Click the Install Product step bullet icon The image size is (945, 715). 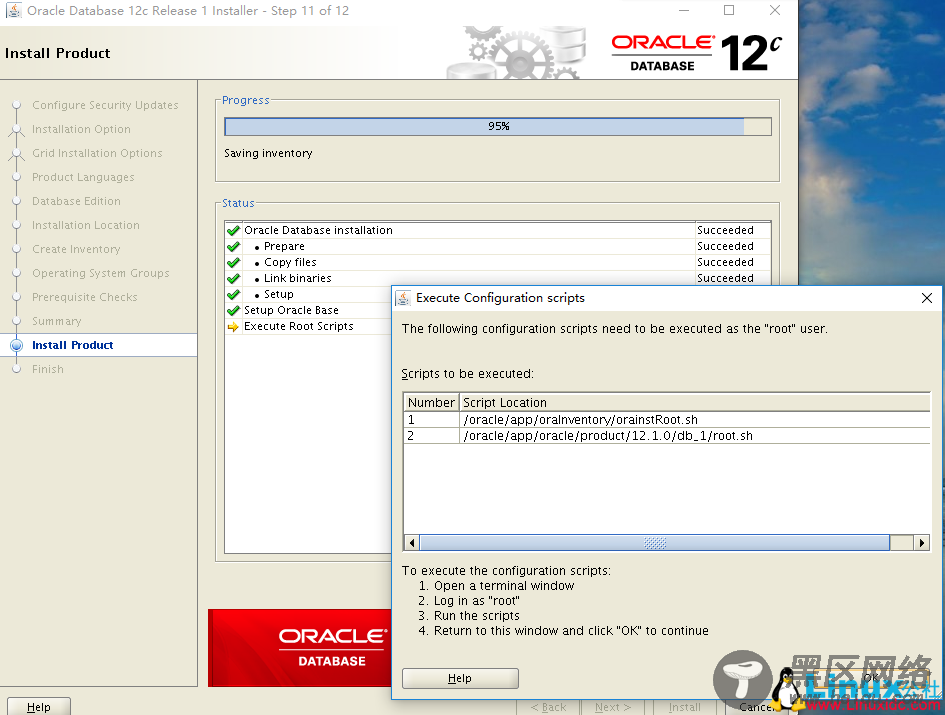click(17, 345)
